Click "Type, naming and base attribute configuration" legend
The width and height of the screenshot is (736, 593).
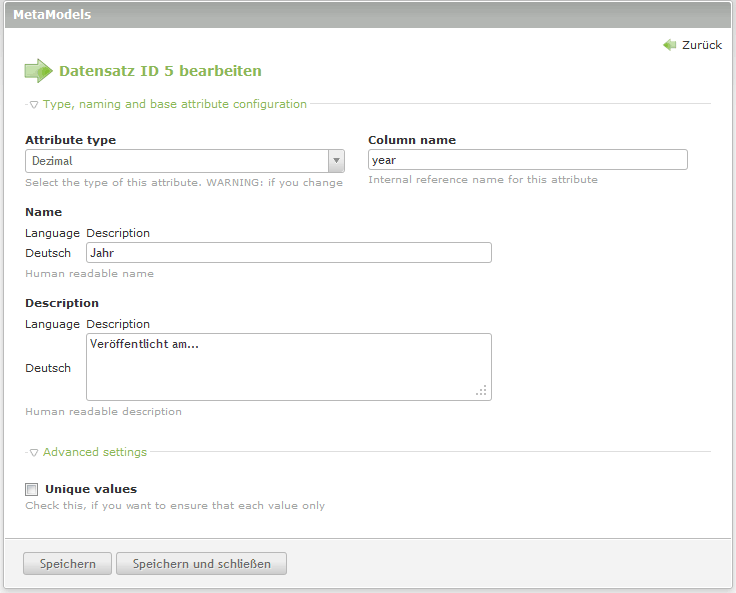[x=174, y=104]
